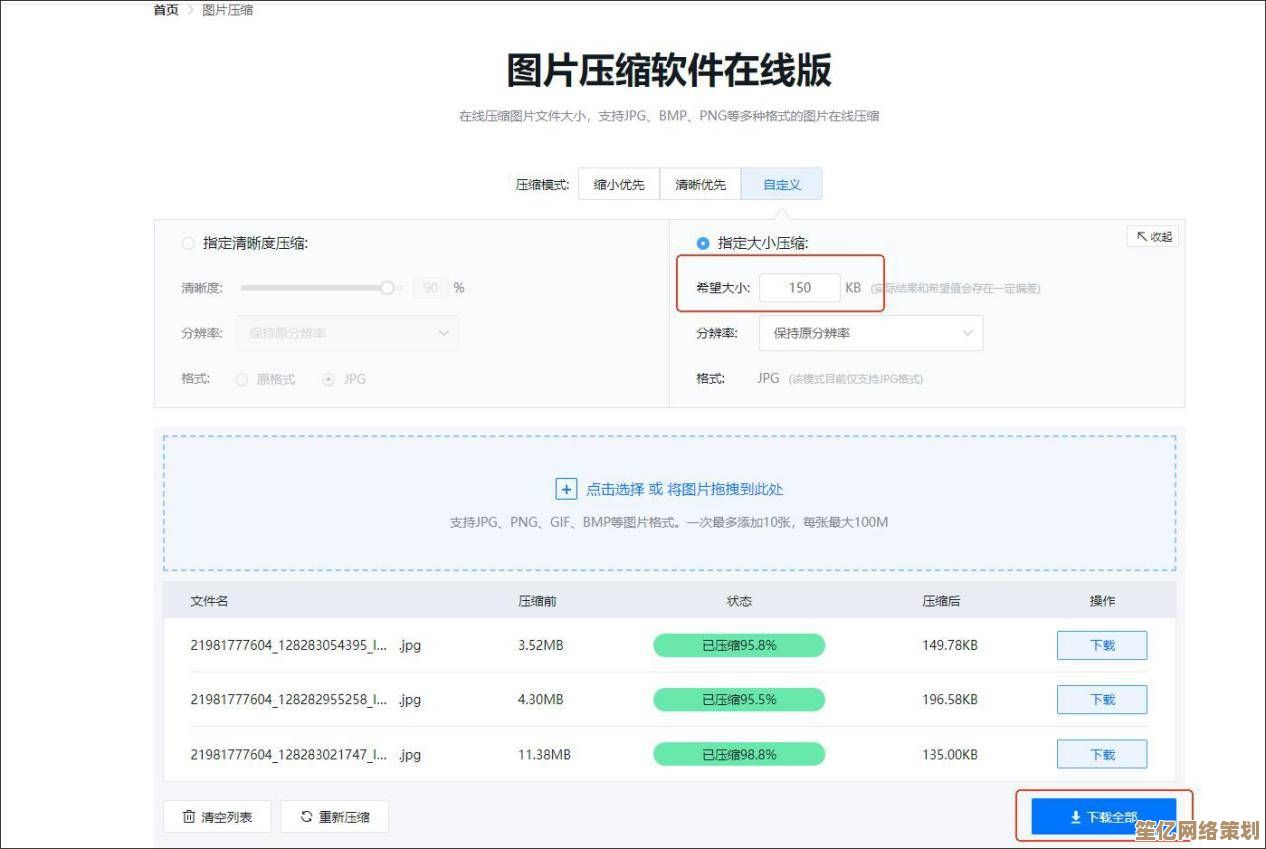Click the plus icon in the upload area
The image size is (1266, 849).
coord(567,488)
